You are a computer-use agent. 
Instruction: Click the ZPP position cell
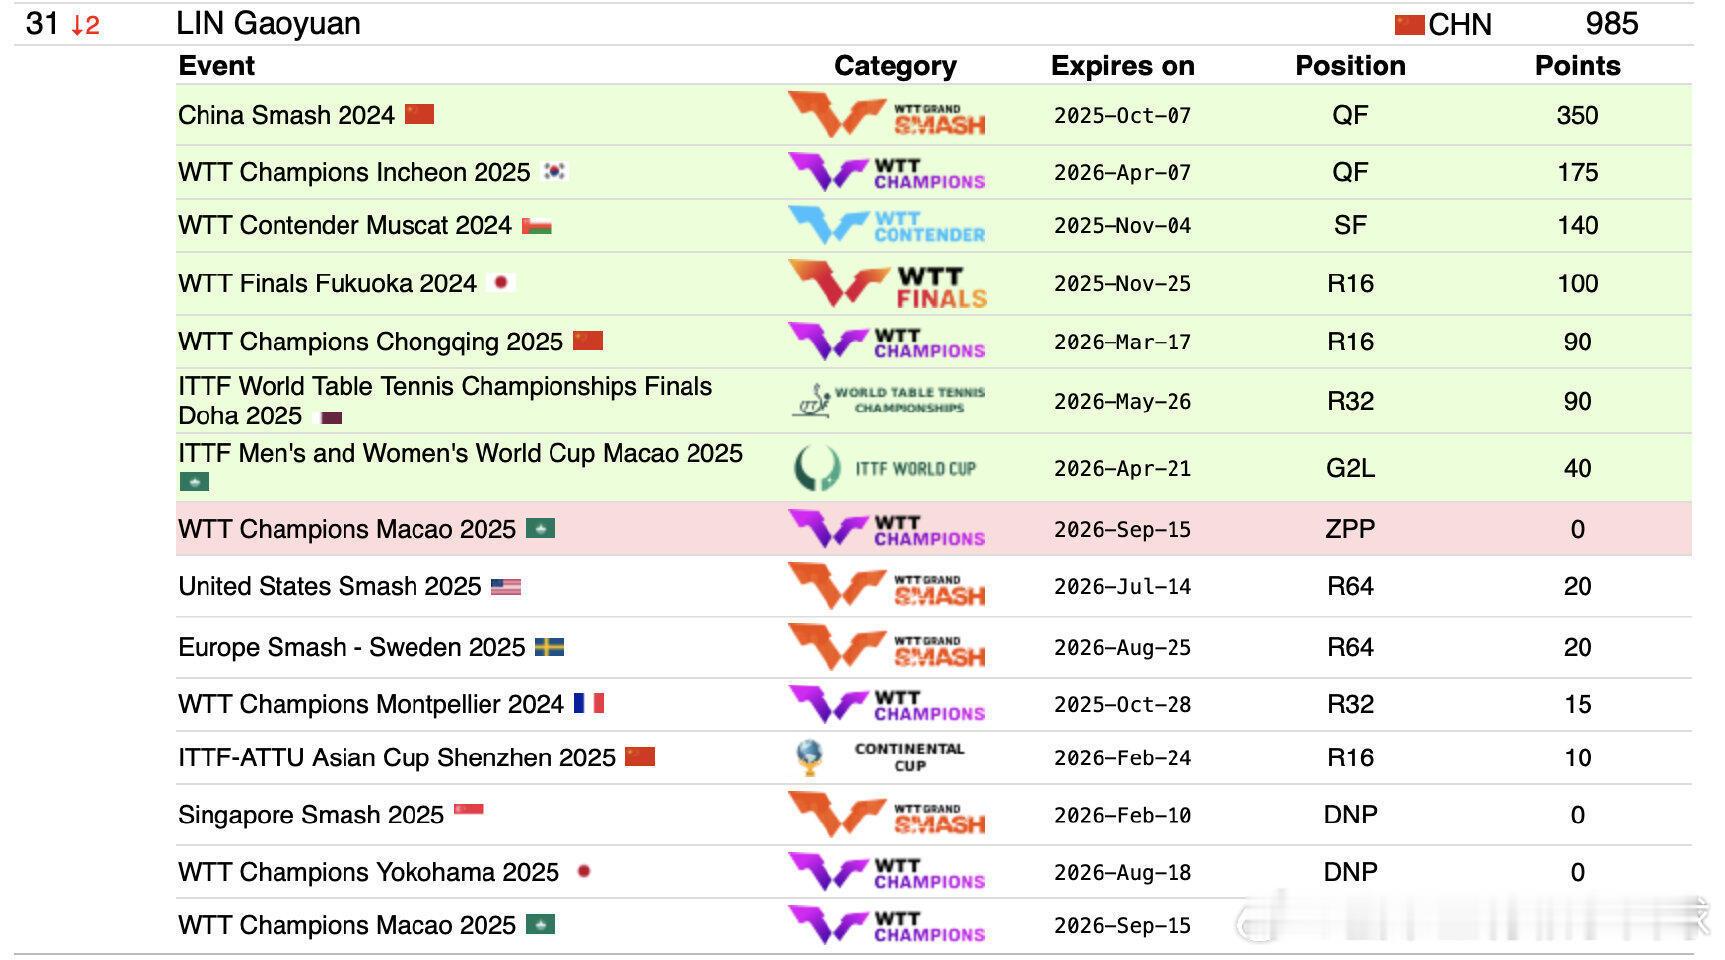pos(1350,529)
